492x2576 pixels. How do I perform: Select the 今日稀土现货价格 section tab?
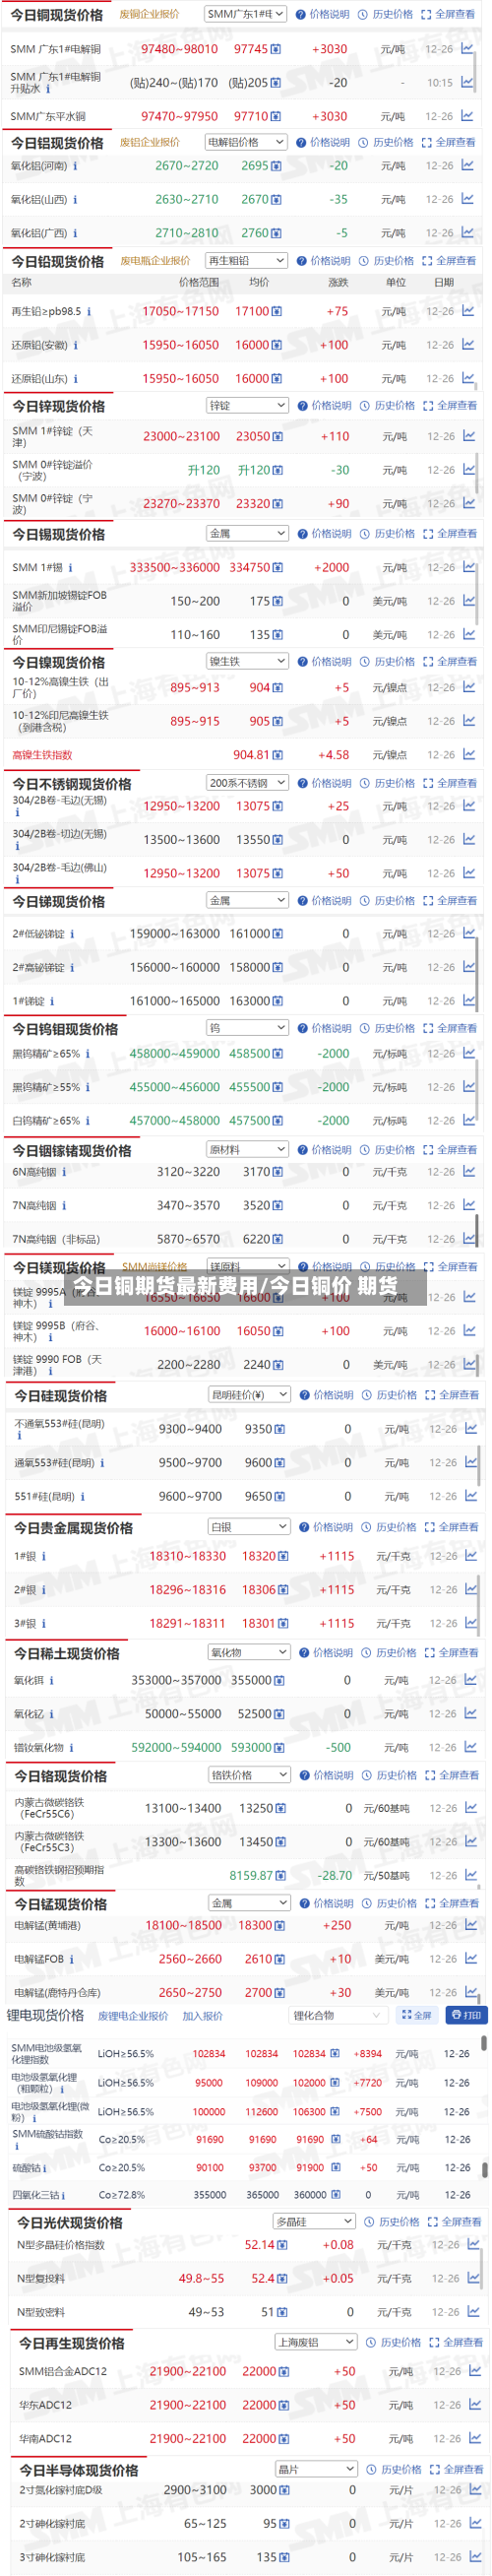click(66, 1654)
